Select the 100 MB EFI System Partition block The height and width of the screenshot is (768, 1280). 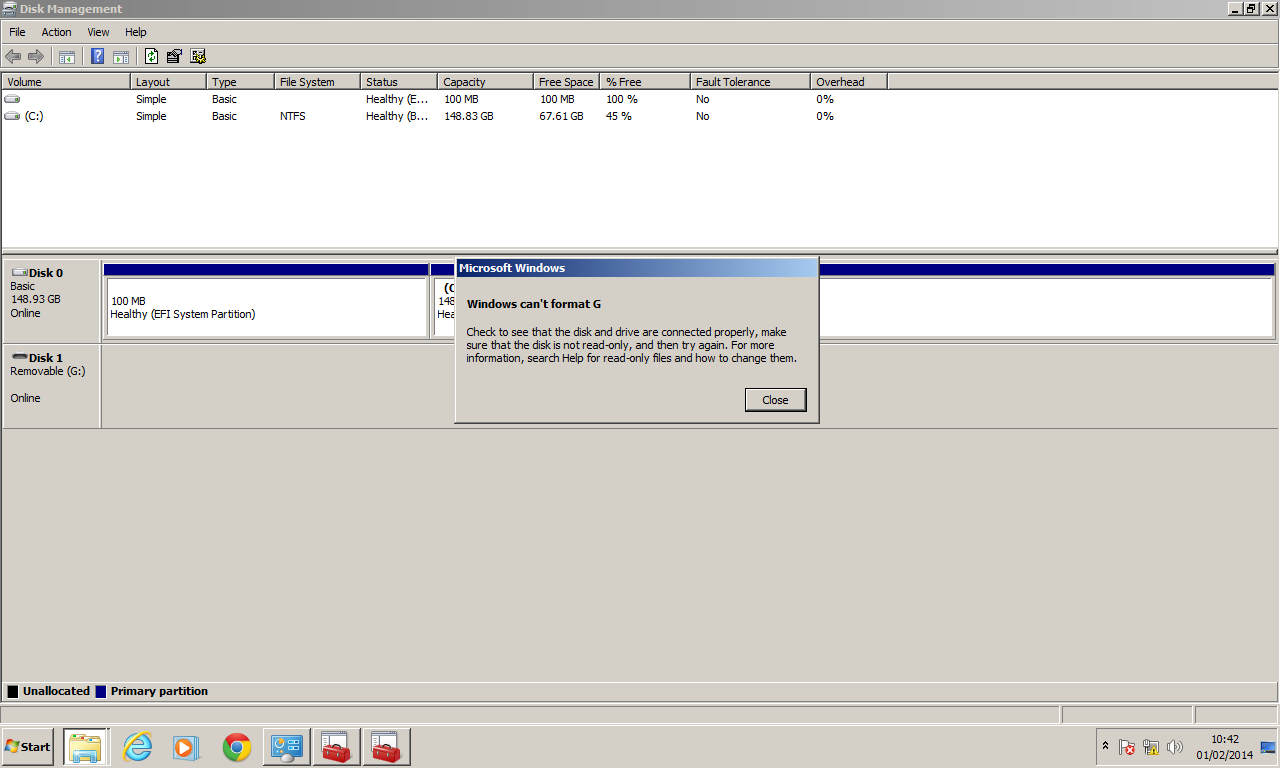click(x=267, y=307)
